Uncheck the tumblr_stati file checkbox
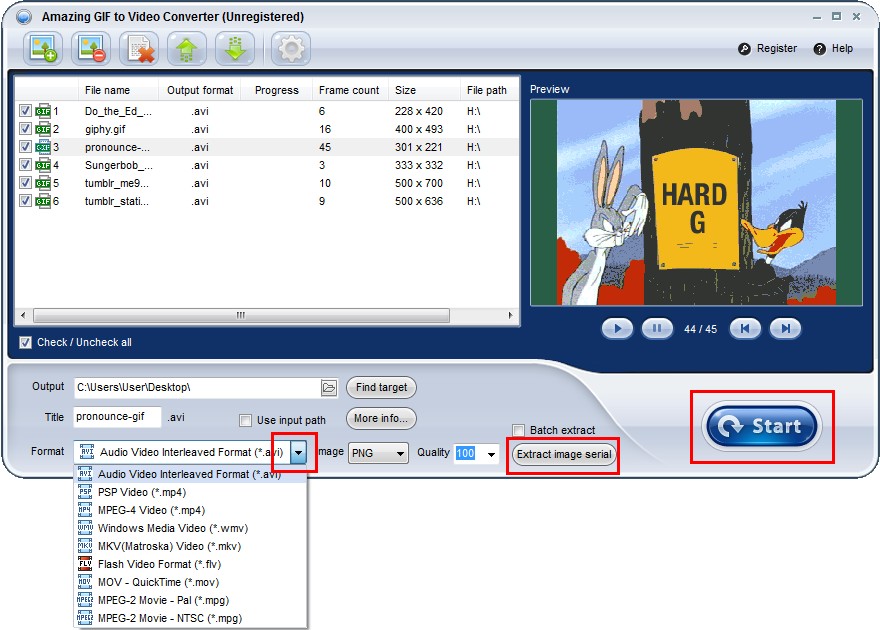 click(x=25, y=200)
